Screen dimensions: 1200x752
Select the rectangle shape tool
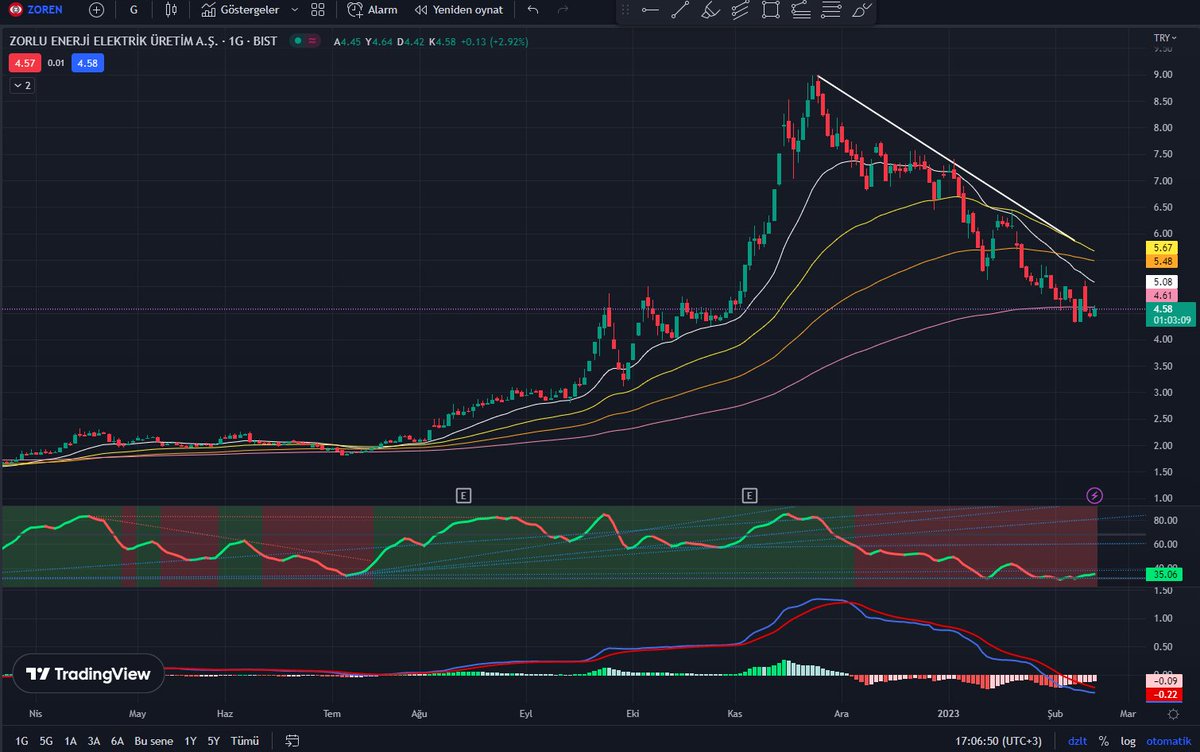click(x=770, y=10)
